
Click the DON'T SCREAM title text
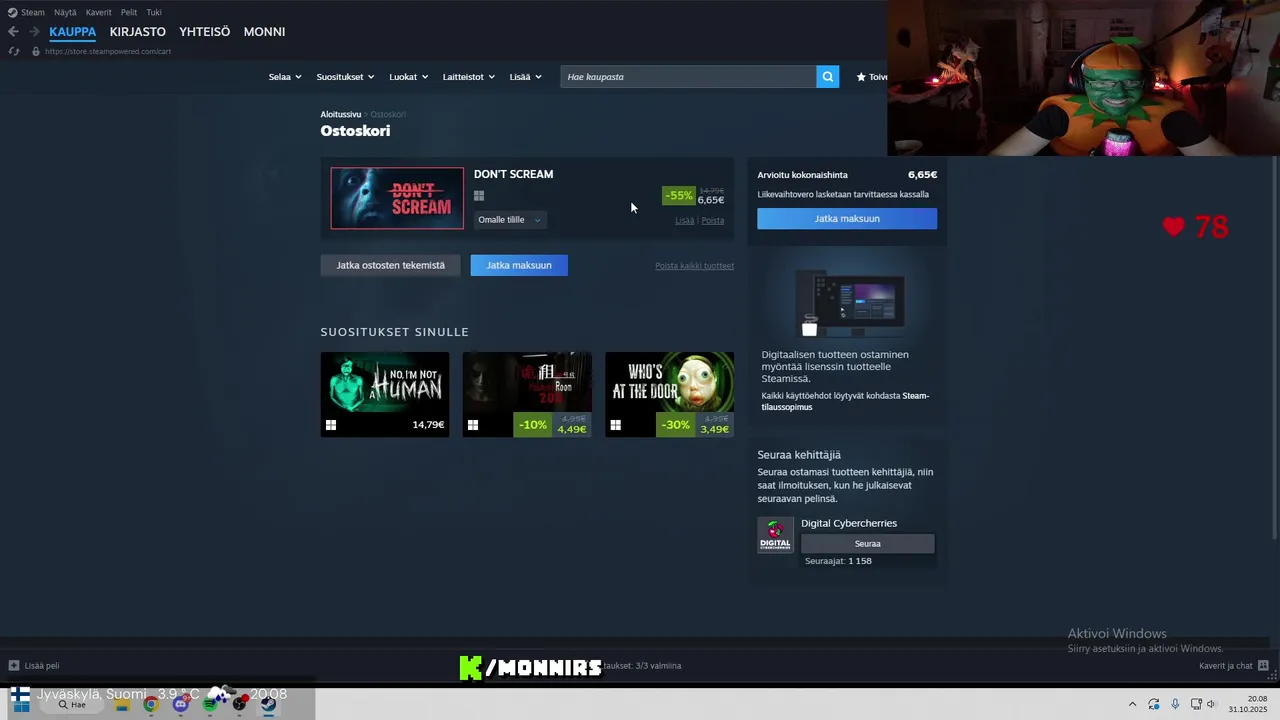(x=513, y=174)
